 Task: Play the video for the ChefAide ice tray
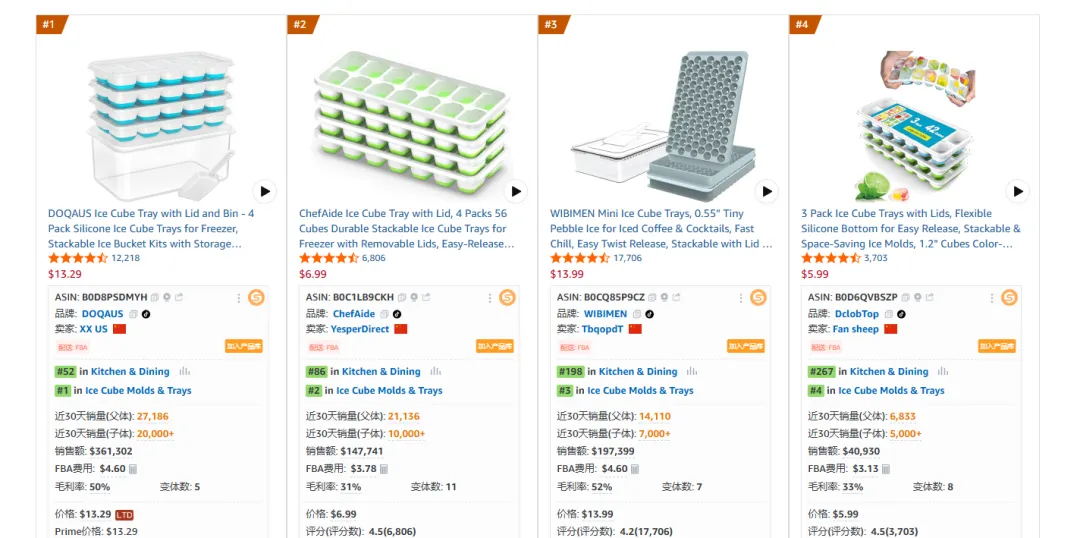[x=516, y=191]
